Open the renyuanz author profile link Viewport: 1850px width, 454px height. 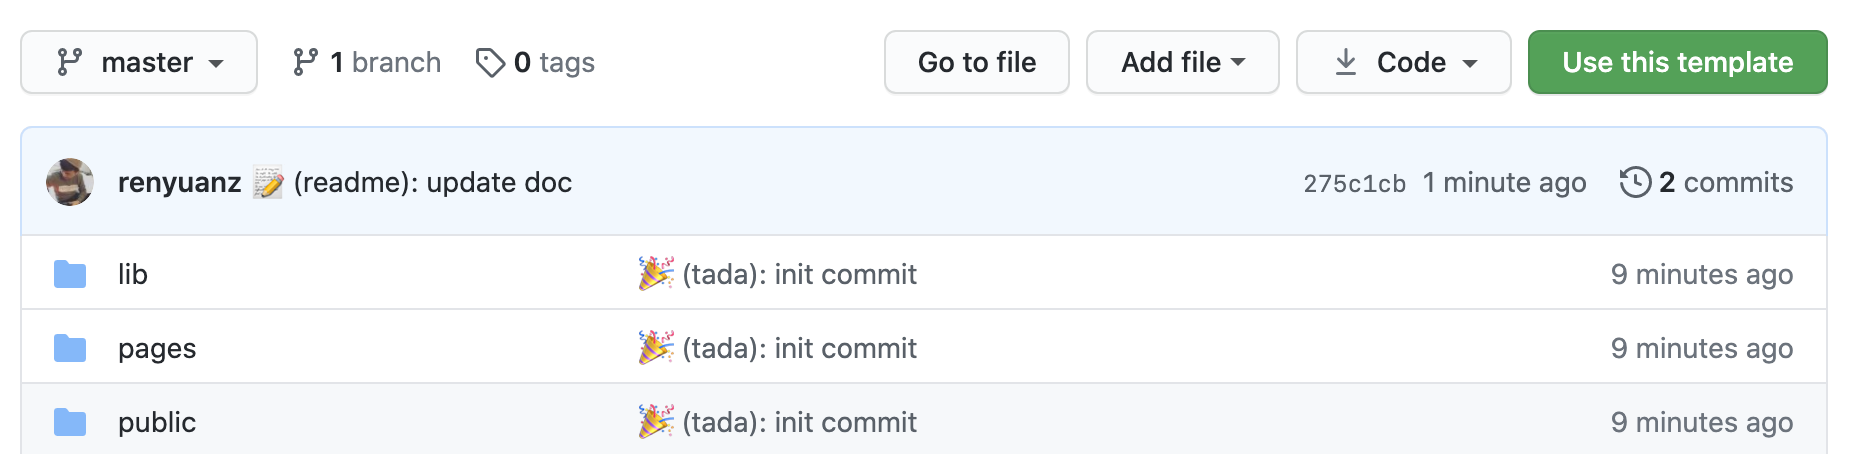click(180, 182)
